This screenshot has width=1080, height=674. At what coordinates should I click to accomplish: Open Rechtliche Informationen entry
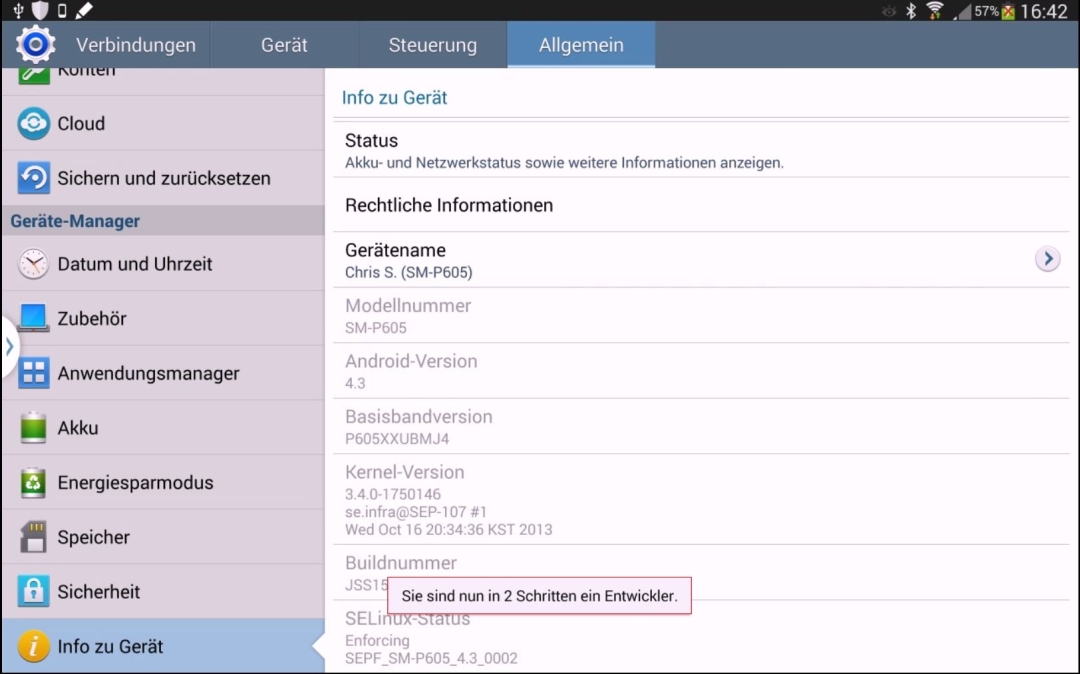(x=701, y=205)
